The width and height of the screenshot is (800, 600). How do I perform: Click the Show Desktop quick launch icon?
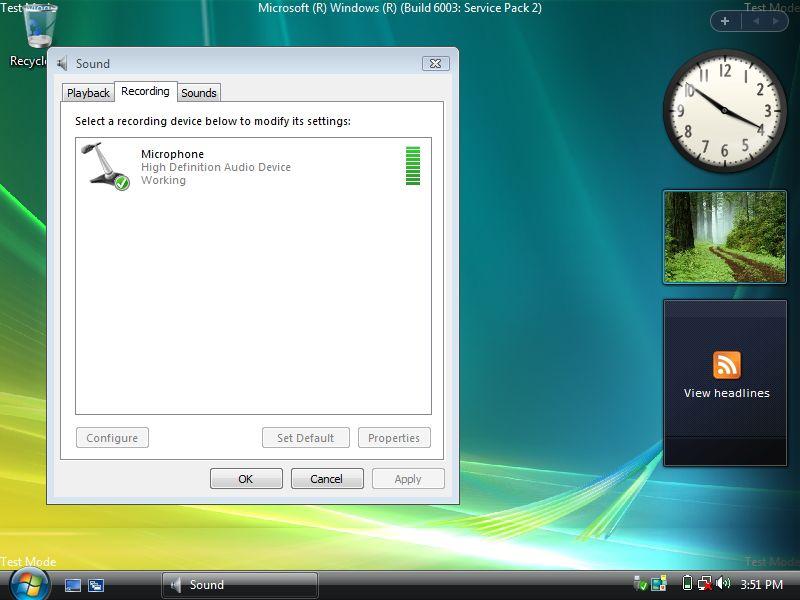click(72, 585)
